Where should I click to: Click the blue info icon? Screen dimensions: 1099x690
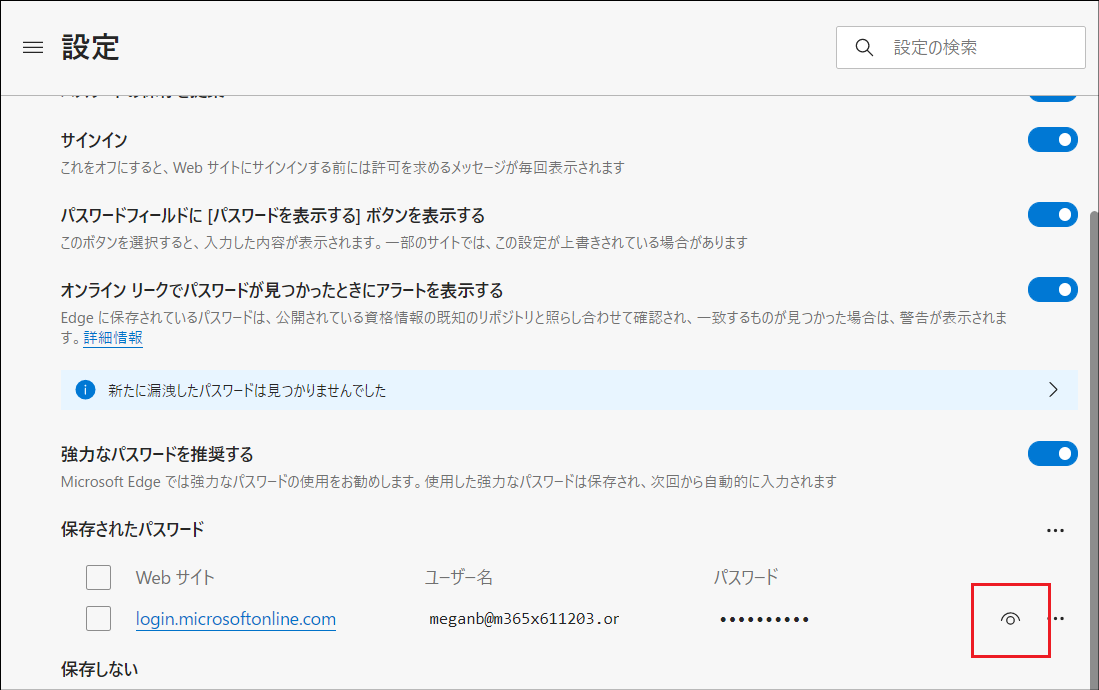(x=86, y=390)
